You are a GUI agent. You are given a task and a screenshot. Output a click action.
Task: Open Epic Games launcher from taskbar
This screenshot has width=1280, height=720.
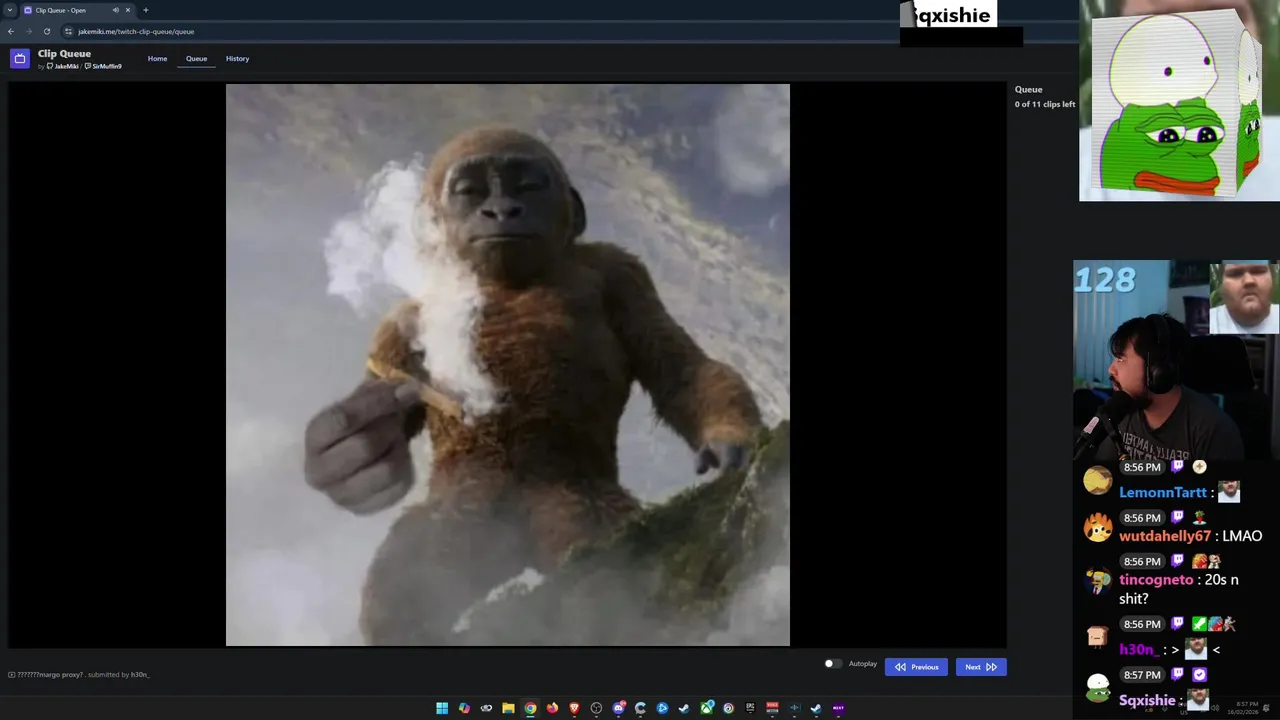click(x=750, y=708)
